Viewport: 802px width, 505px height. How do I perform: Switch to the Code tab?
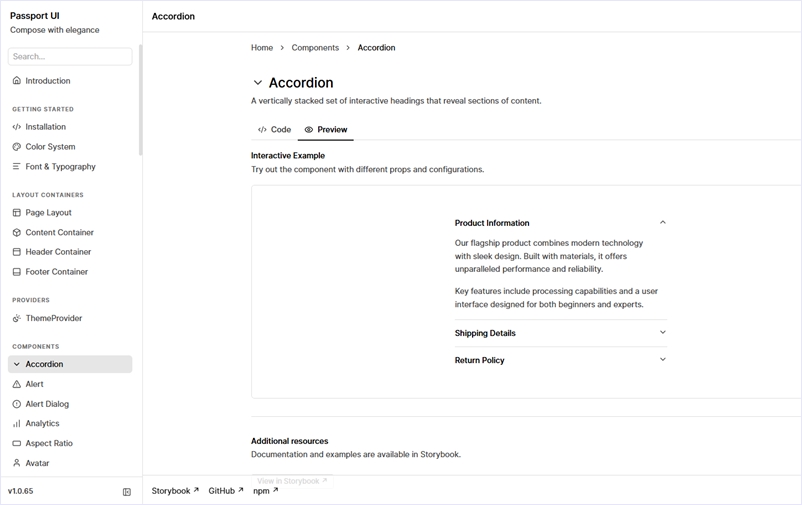pyautogui.click(x=274, y=130)
